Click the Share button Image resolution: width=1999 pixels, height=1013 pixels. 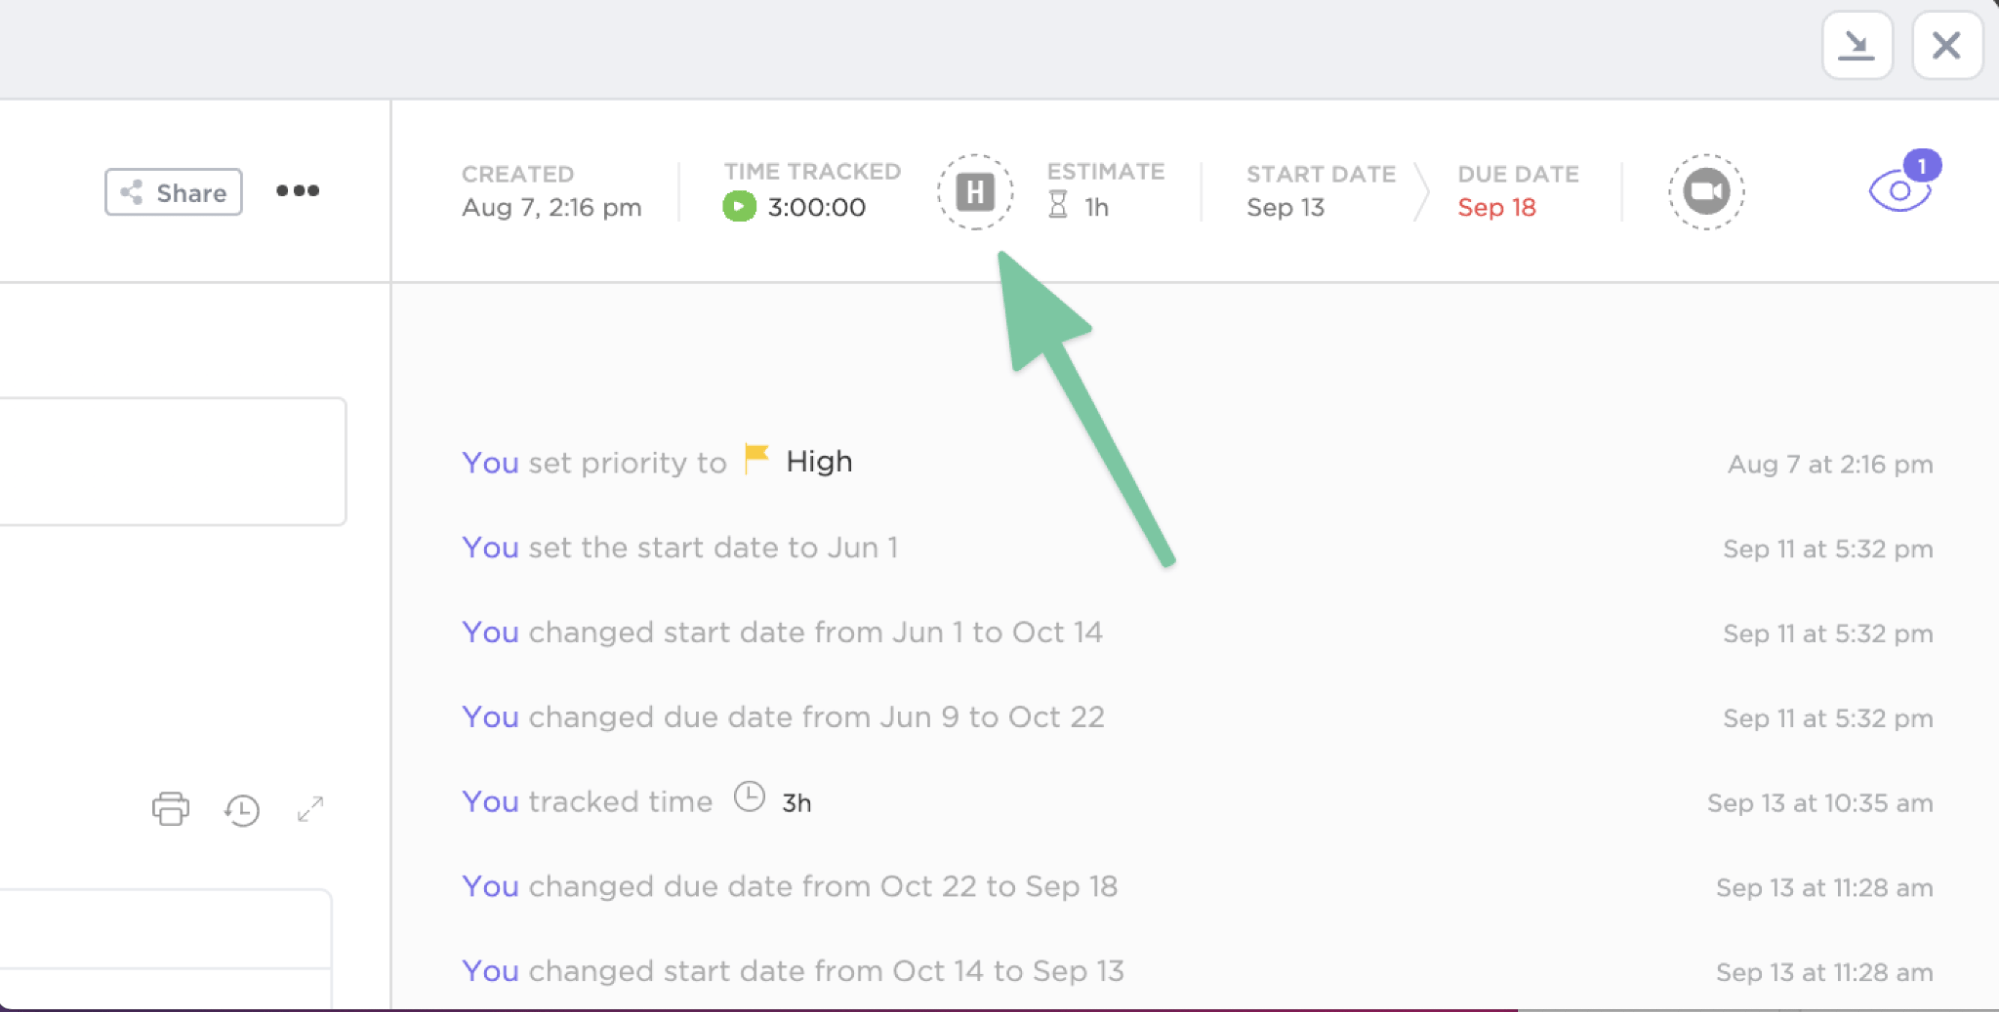pyautogui.click(x=174, y=192)
